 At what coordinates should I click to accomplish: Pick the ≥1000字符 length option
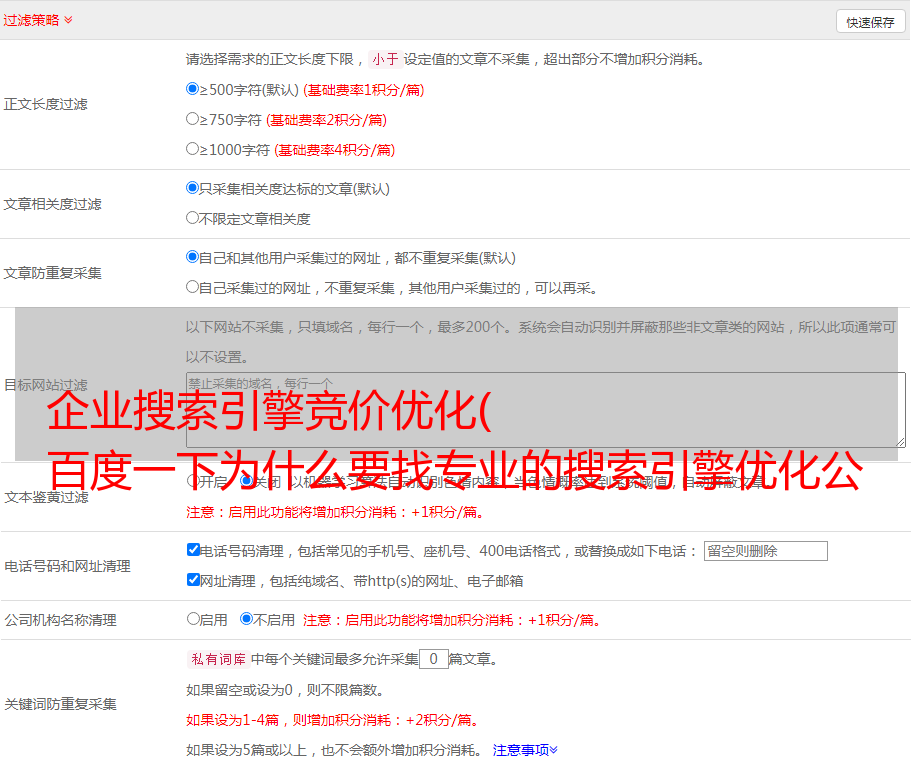(x=192, y=148)
